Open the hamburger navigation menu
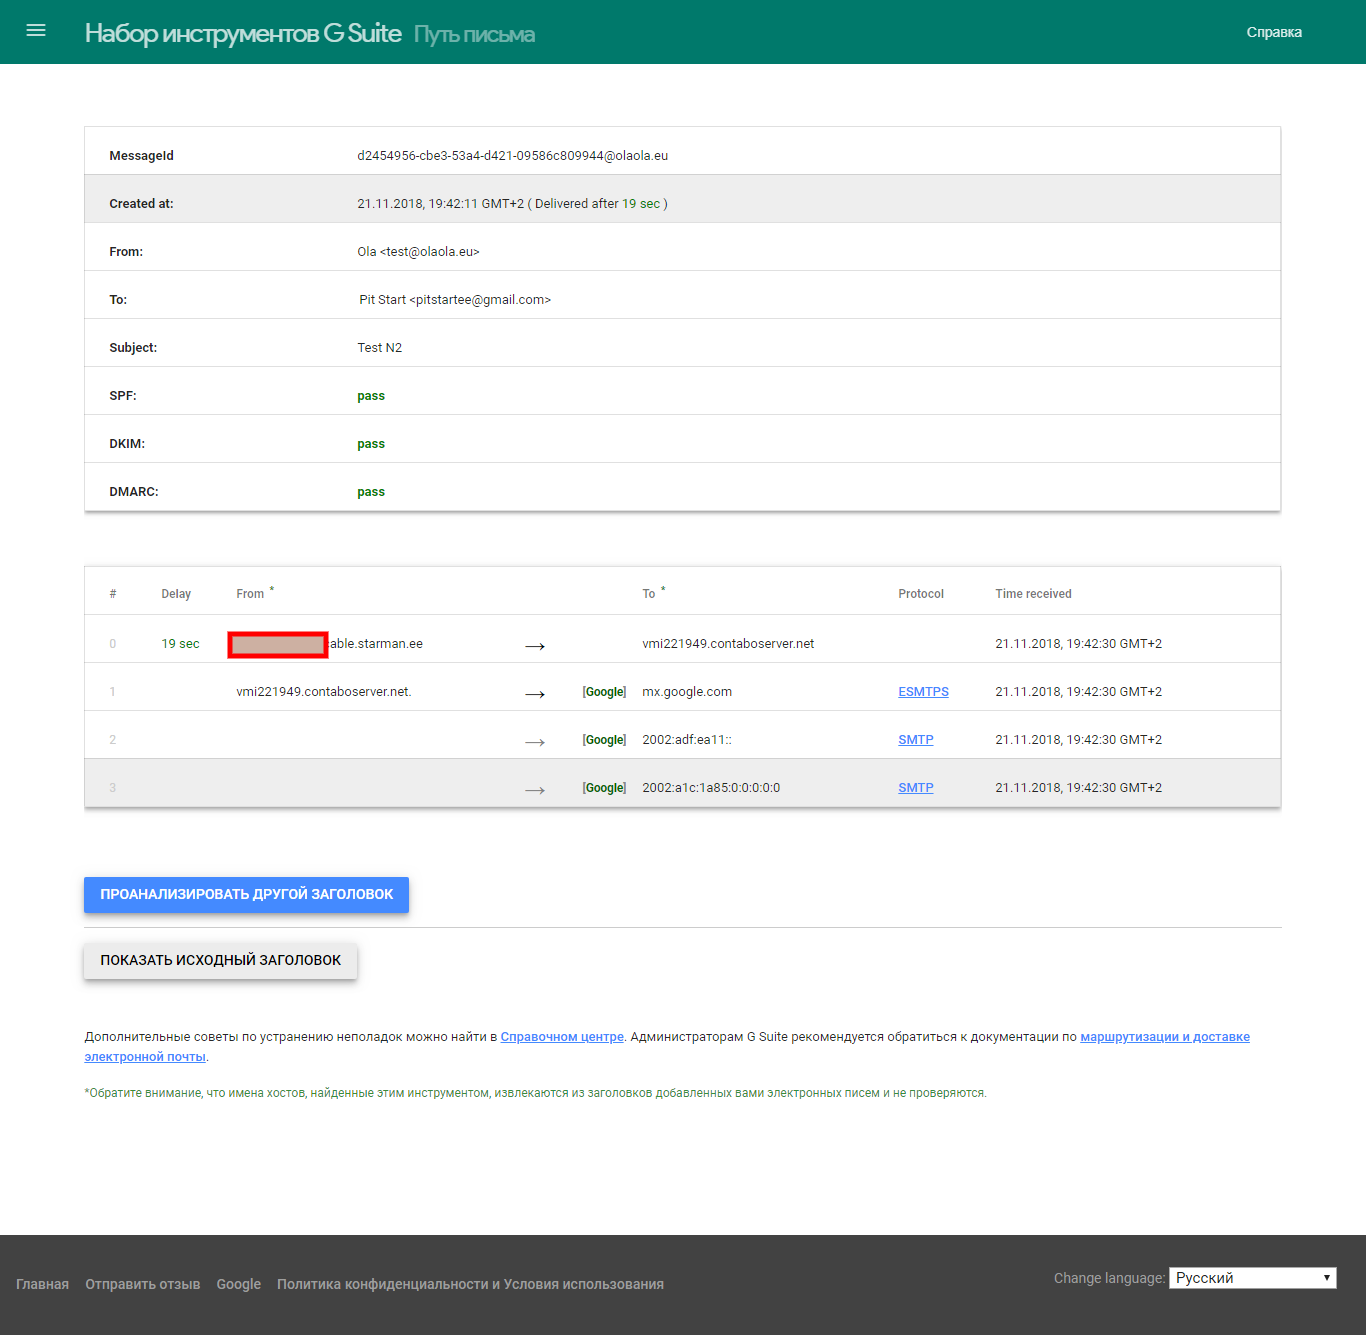Image resolution: width=1366 pixels, height=1335 pixels. [x=35, y=30]
